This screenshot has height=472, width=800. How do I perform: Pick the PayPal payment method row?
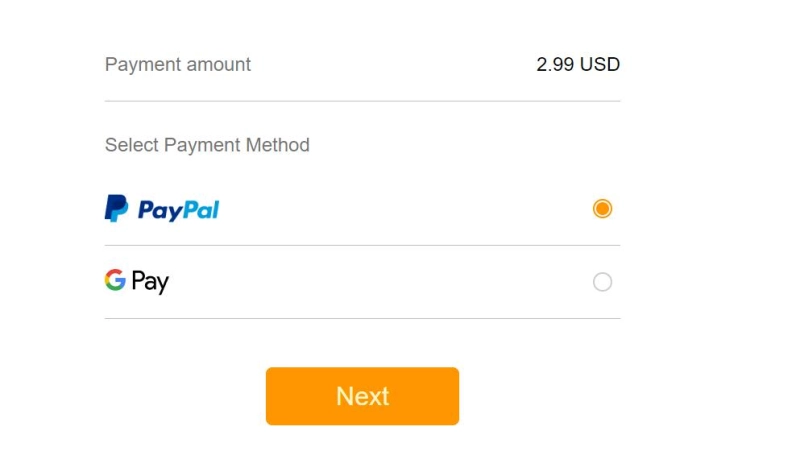[362, 209]
